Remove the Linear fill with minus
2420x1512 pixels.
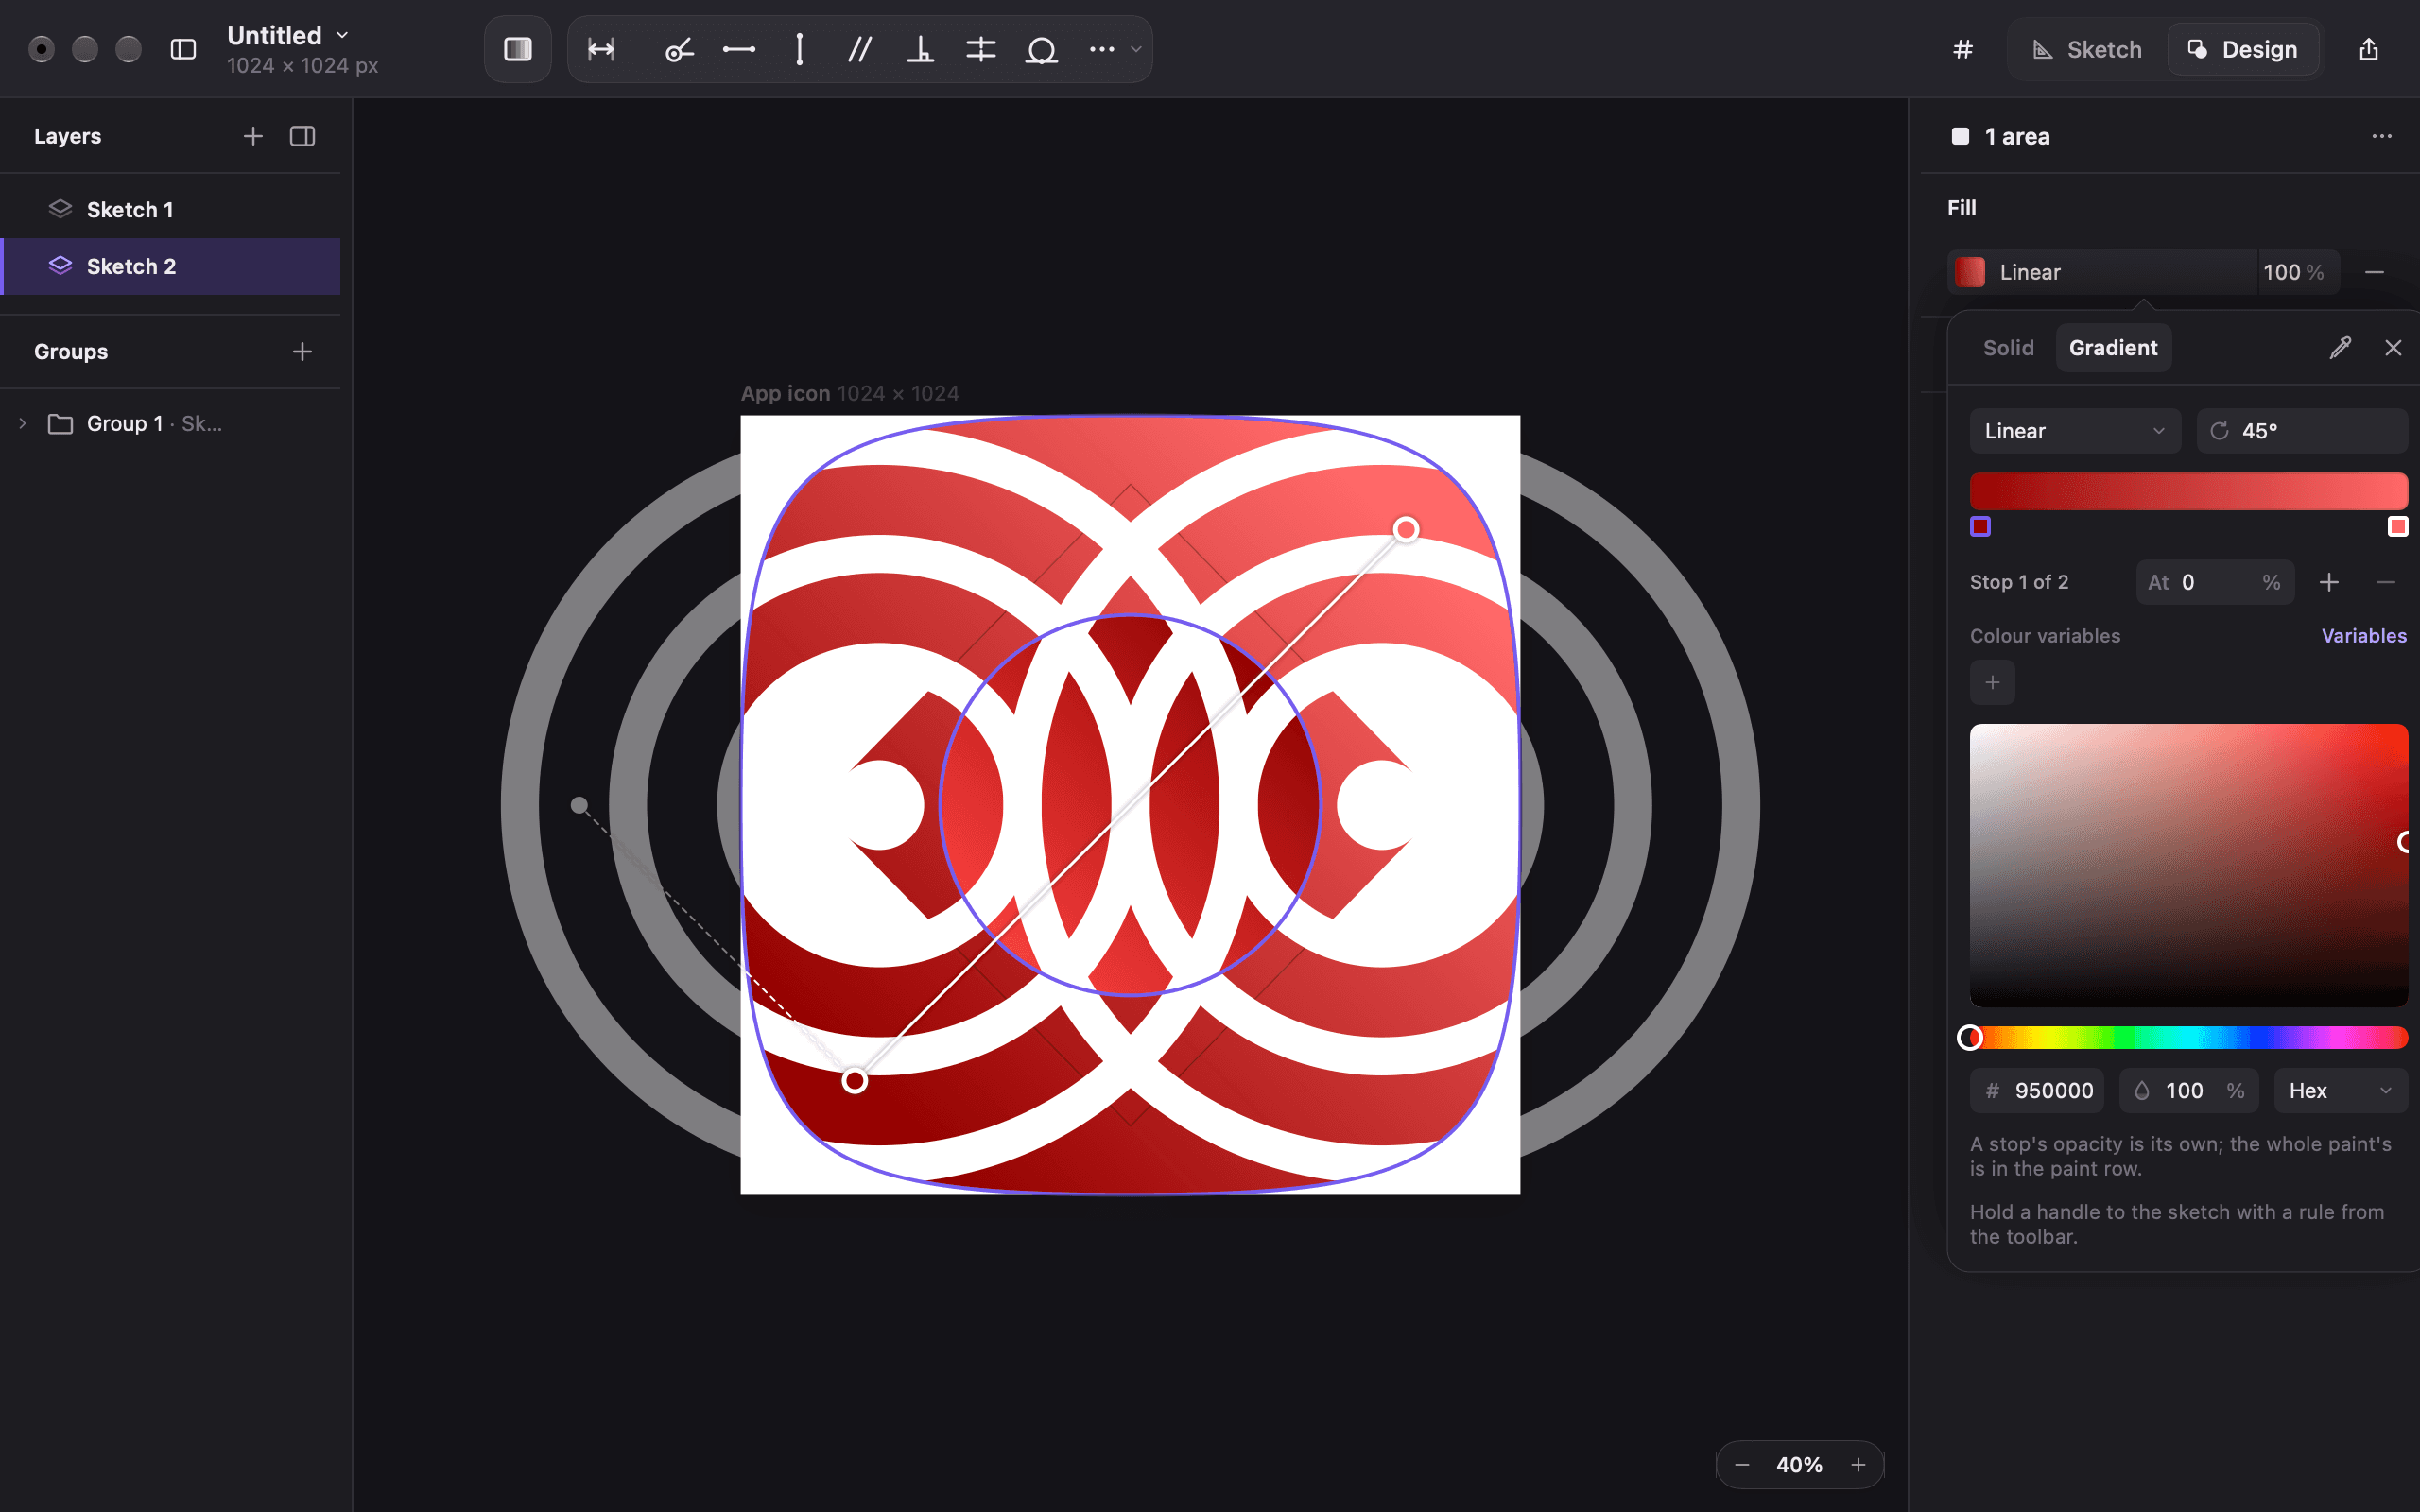coord(2374,272)
